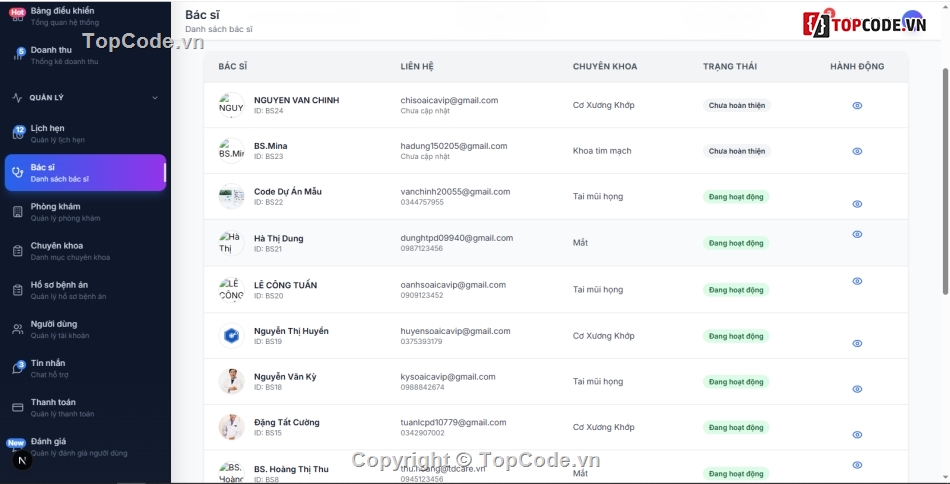Click Nguyễn Văn Kỳ's avatar photo
The height and width of the screenshot is (484, 950).
coord(231,381)
